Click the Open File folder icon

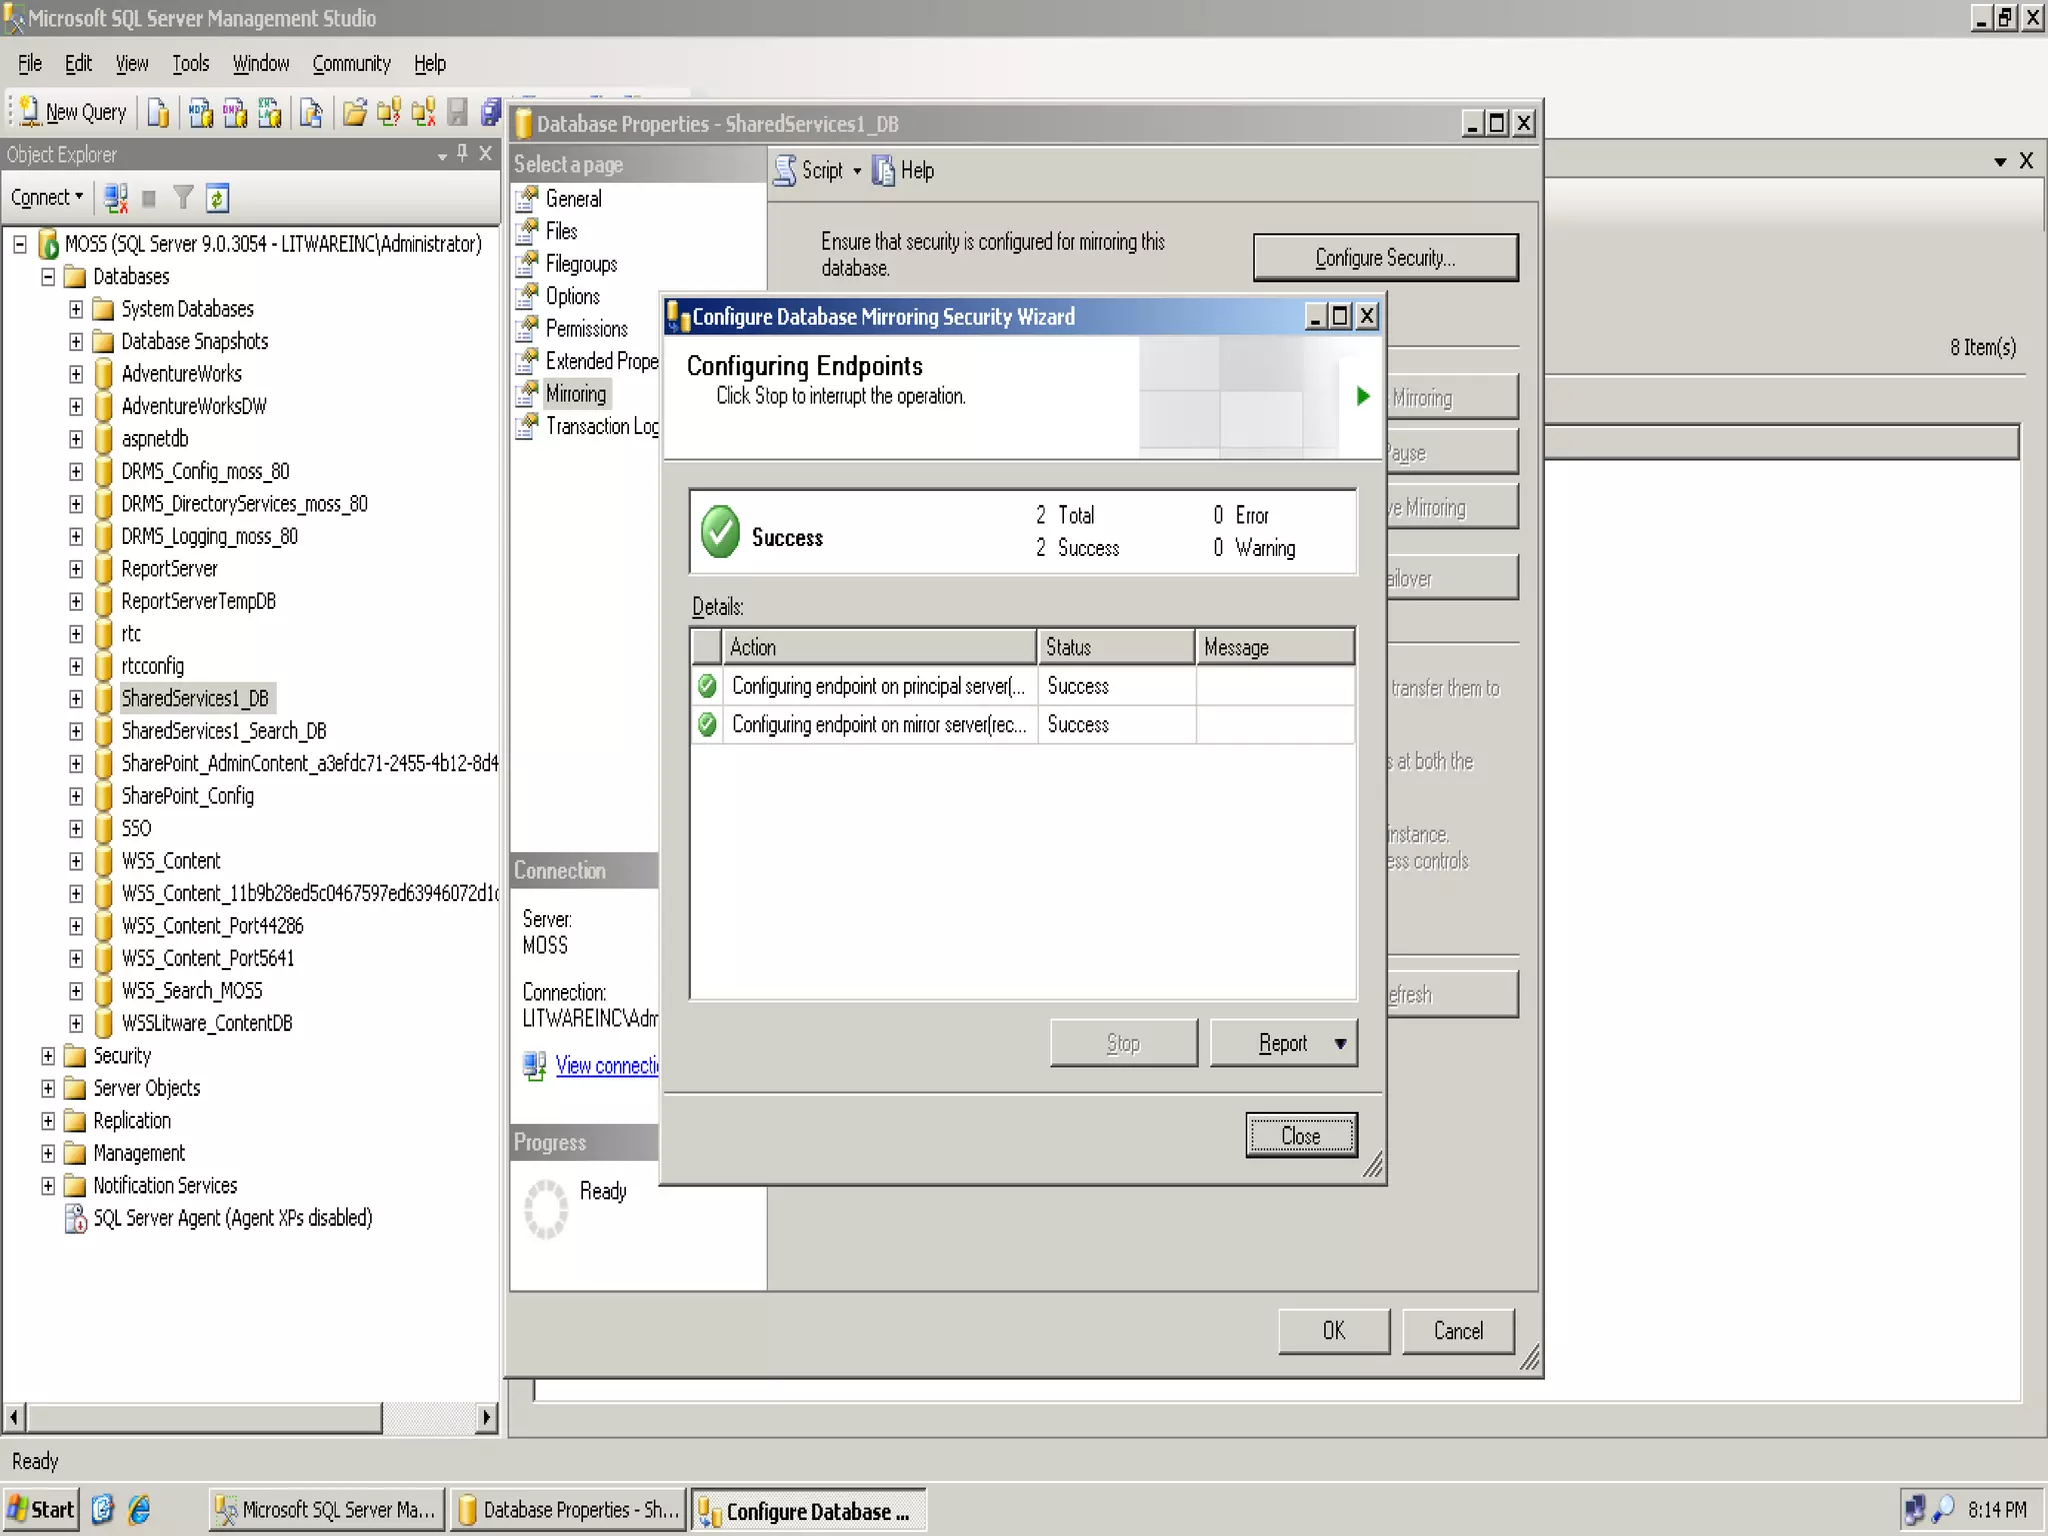tap(354, 113)
